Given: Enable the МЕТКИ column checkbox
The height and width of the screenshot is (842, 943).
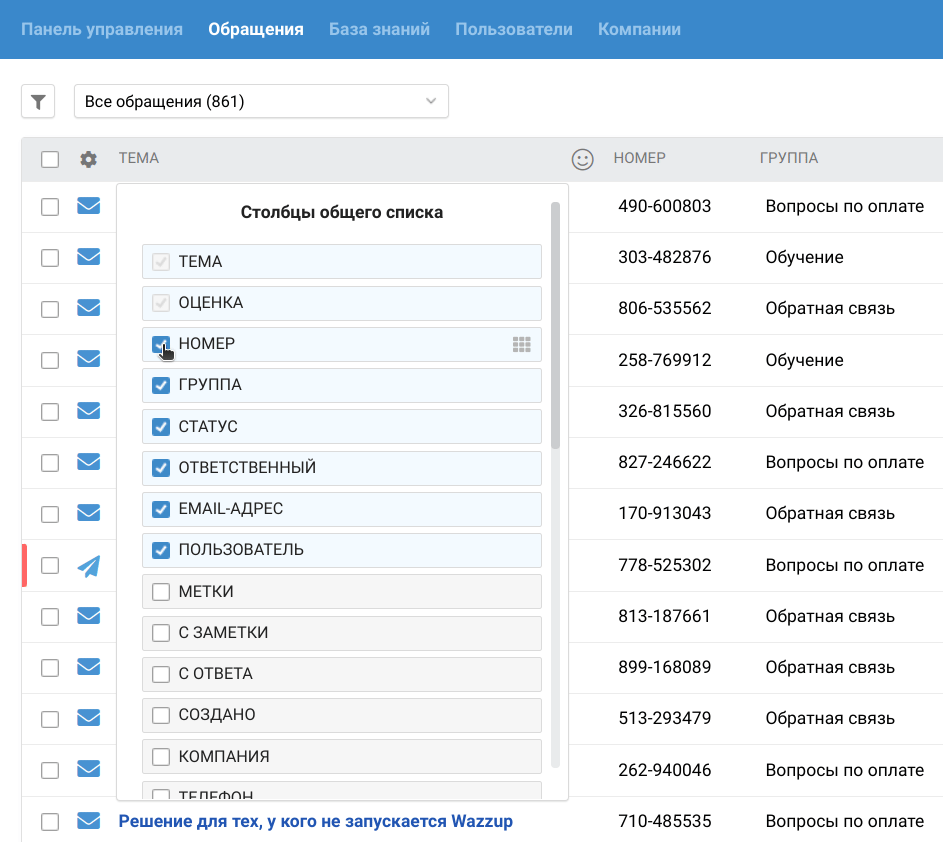Looking at the screenshot, I should [160, 592].
